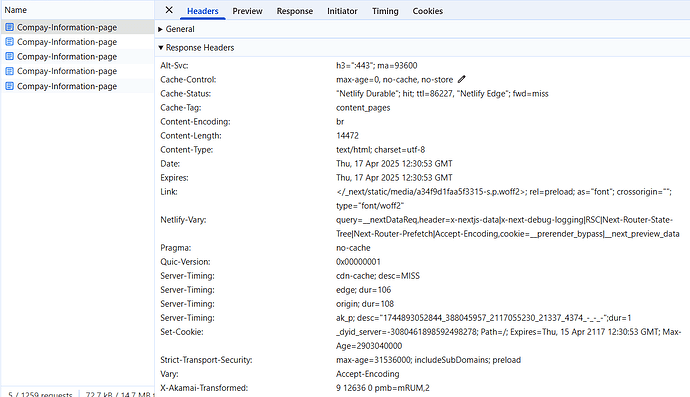690x397 pixels.
Task: Open the Response tab
Action: pyautogui.click(x=294, y=11)
